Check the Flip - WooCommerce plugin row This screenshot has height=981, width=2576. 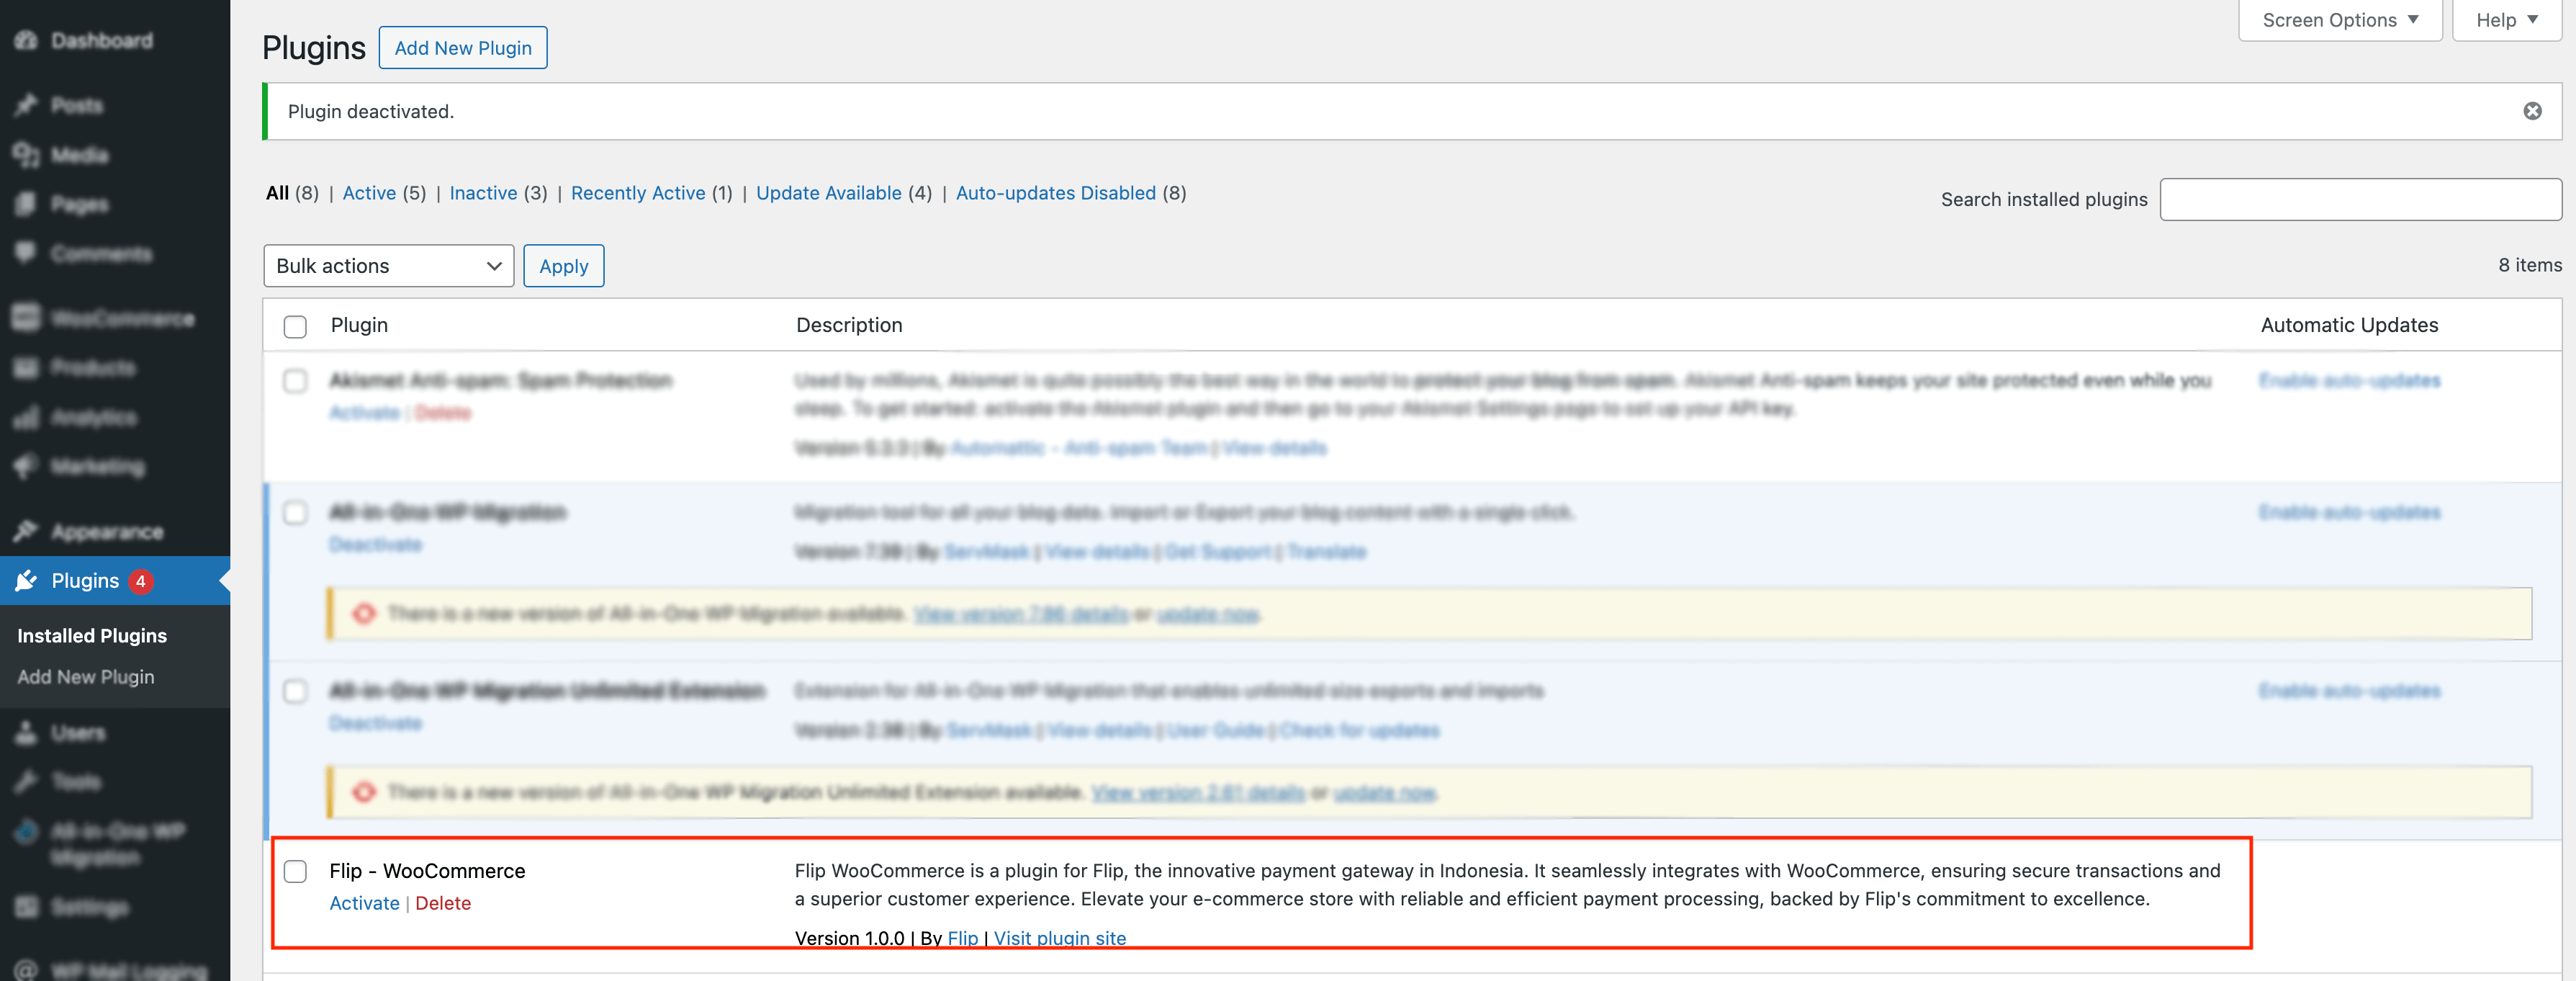tap(295, 871)
